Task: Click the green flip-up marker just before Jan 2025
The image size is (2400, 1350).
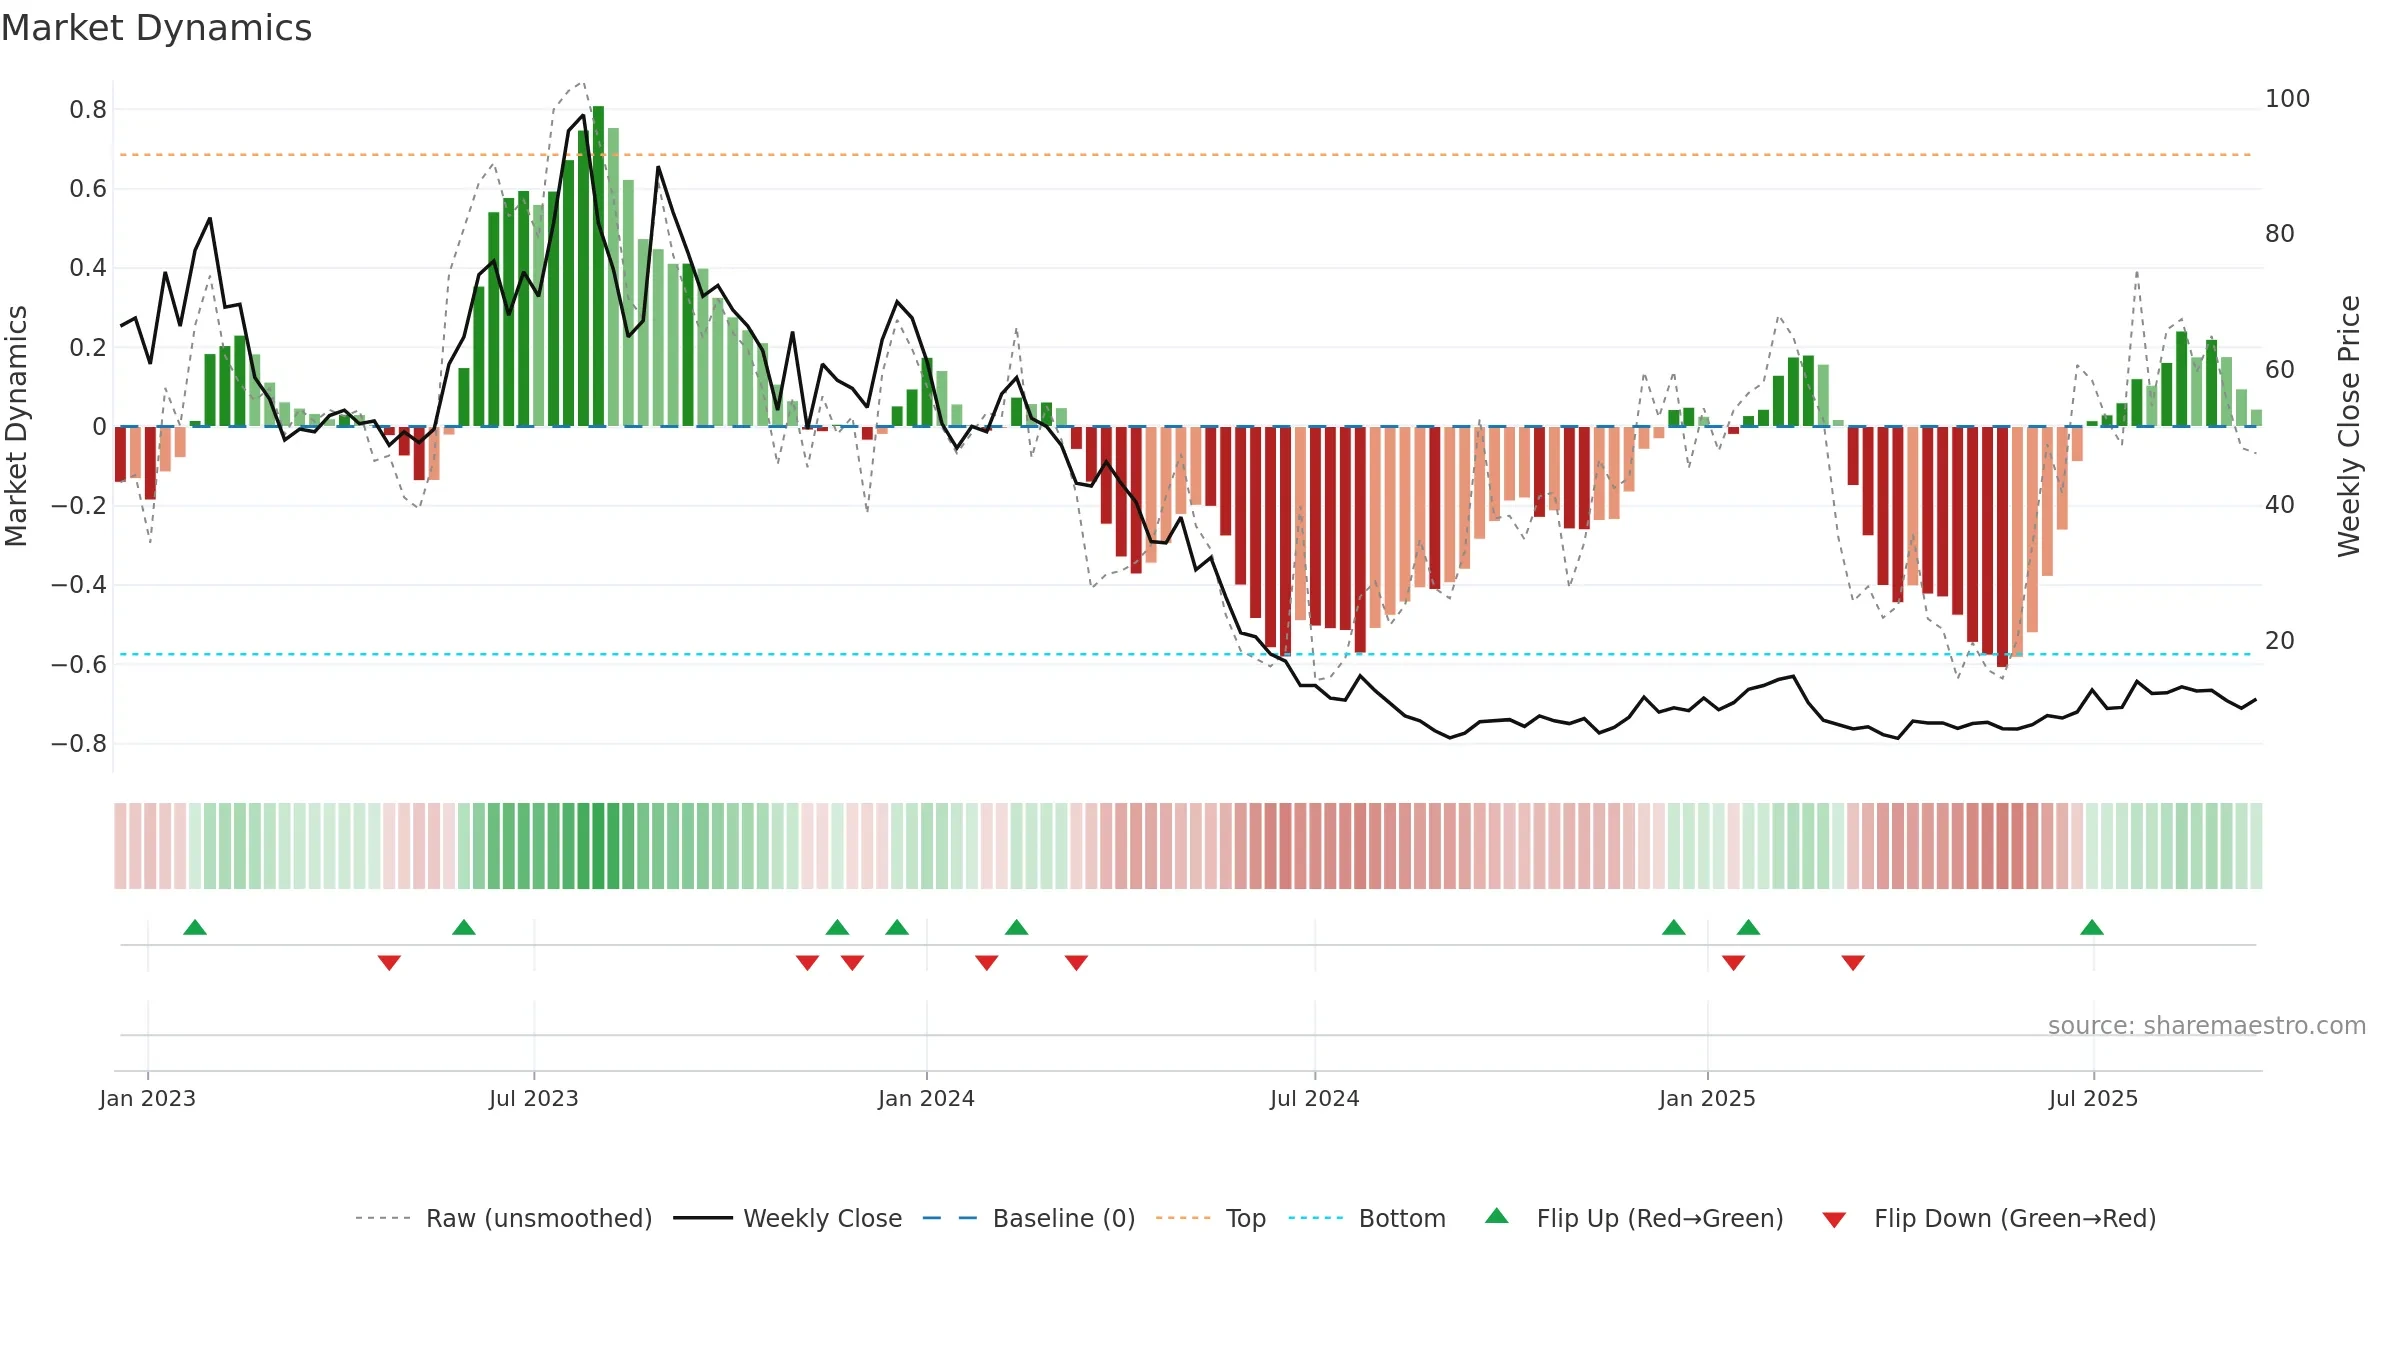Action: (x=1674, y=928)
